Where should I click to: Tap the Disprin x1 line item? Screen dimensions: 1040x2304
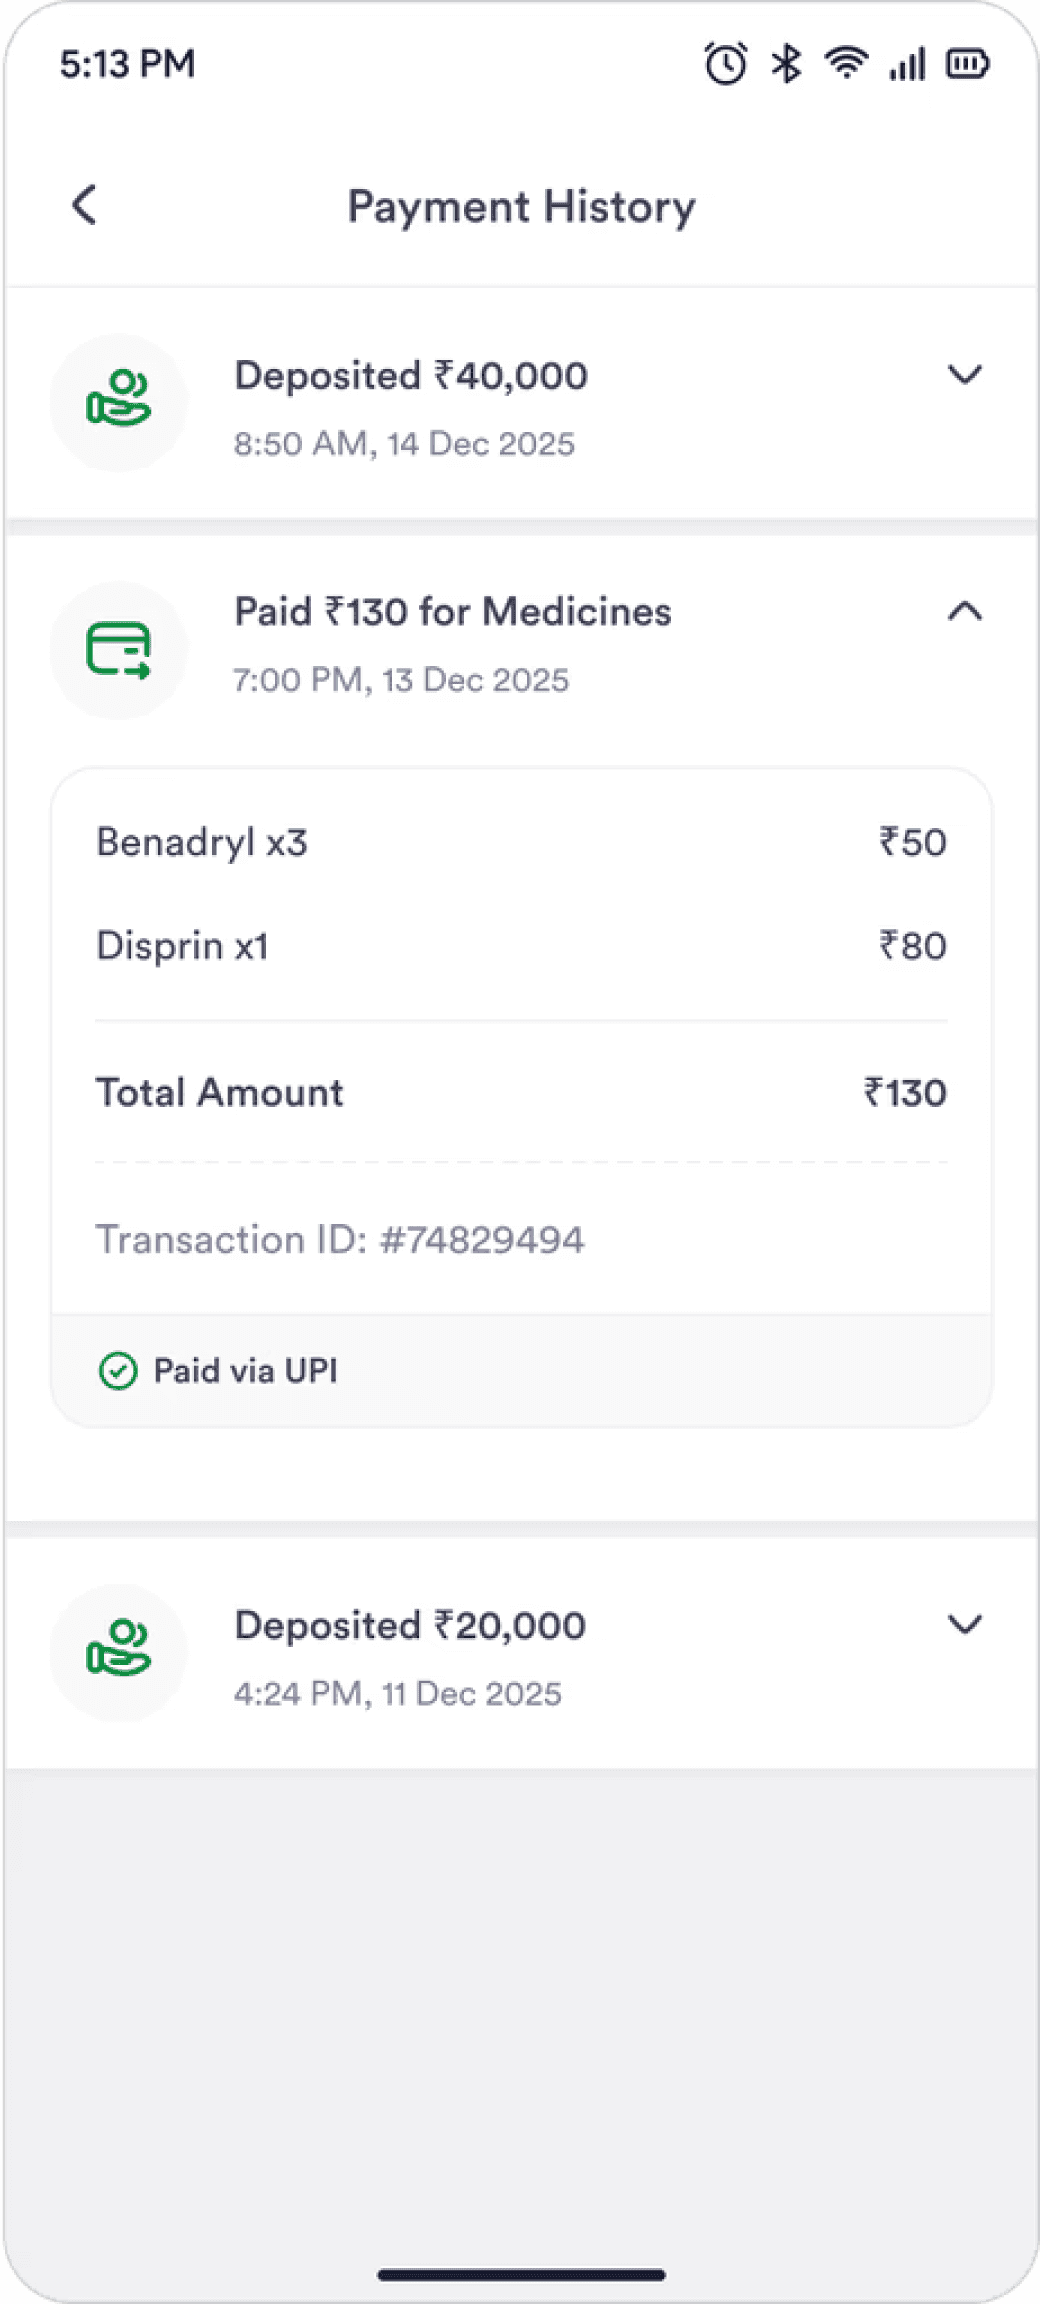coord(182,946)
